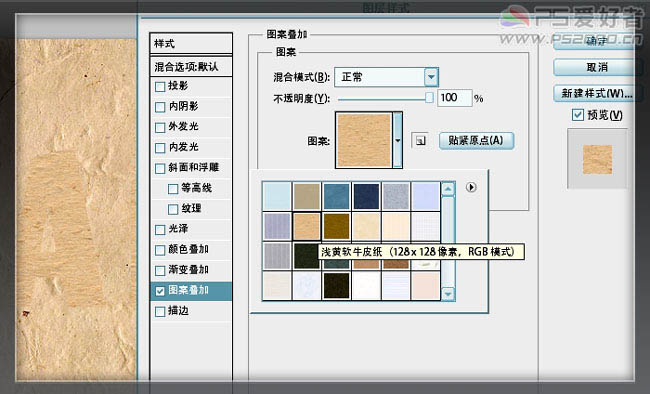650x394 pixels.
Task: Choose the dark navy blue pattern swatch
Action: click(366, 196)
